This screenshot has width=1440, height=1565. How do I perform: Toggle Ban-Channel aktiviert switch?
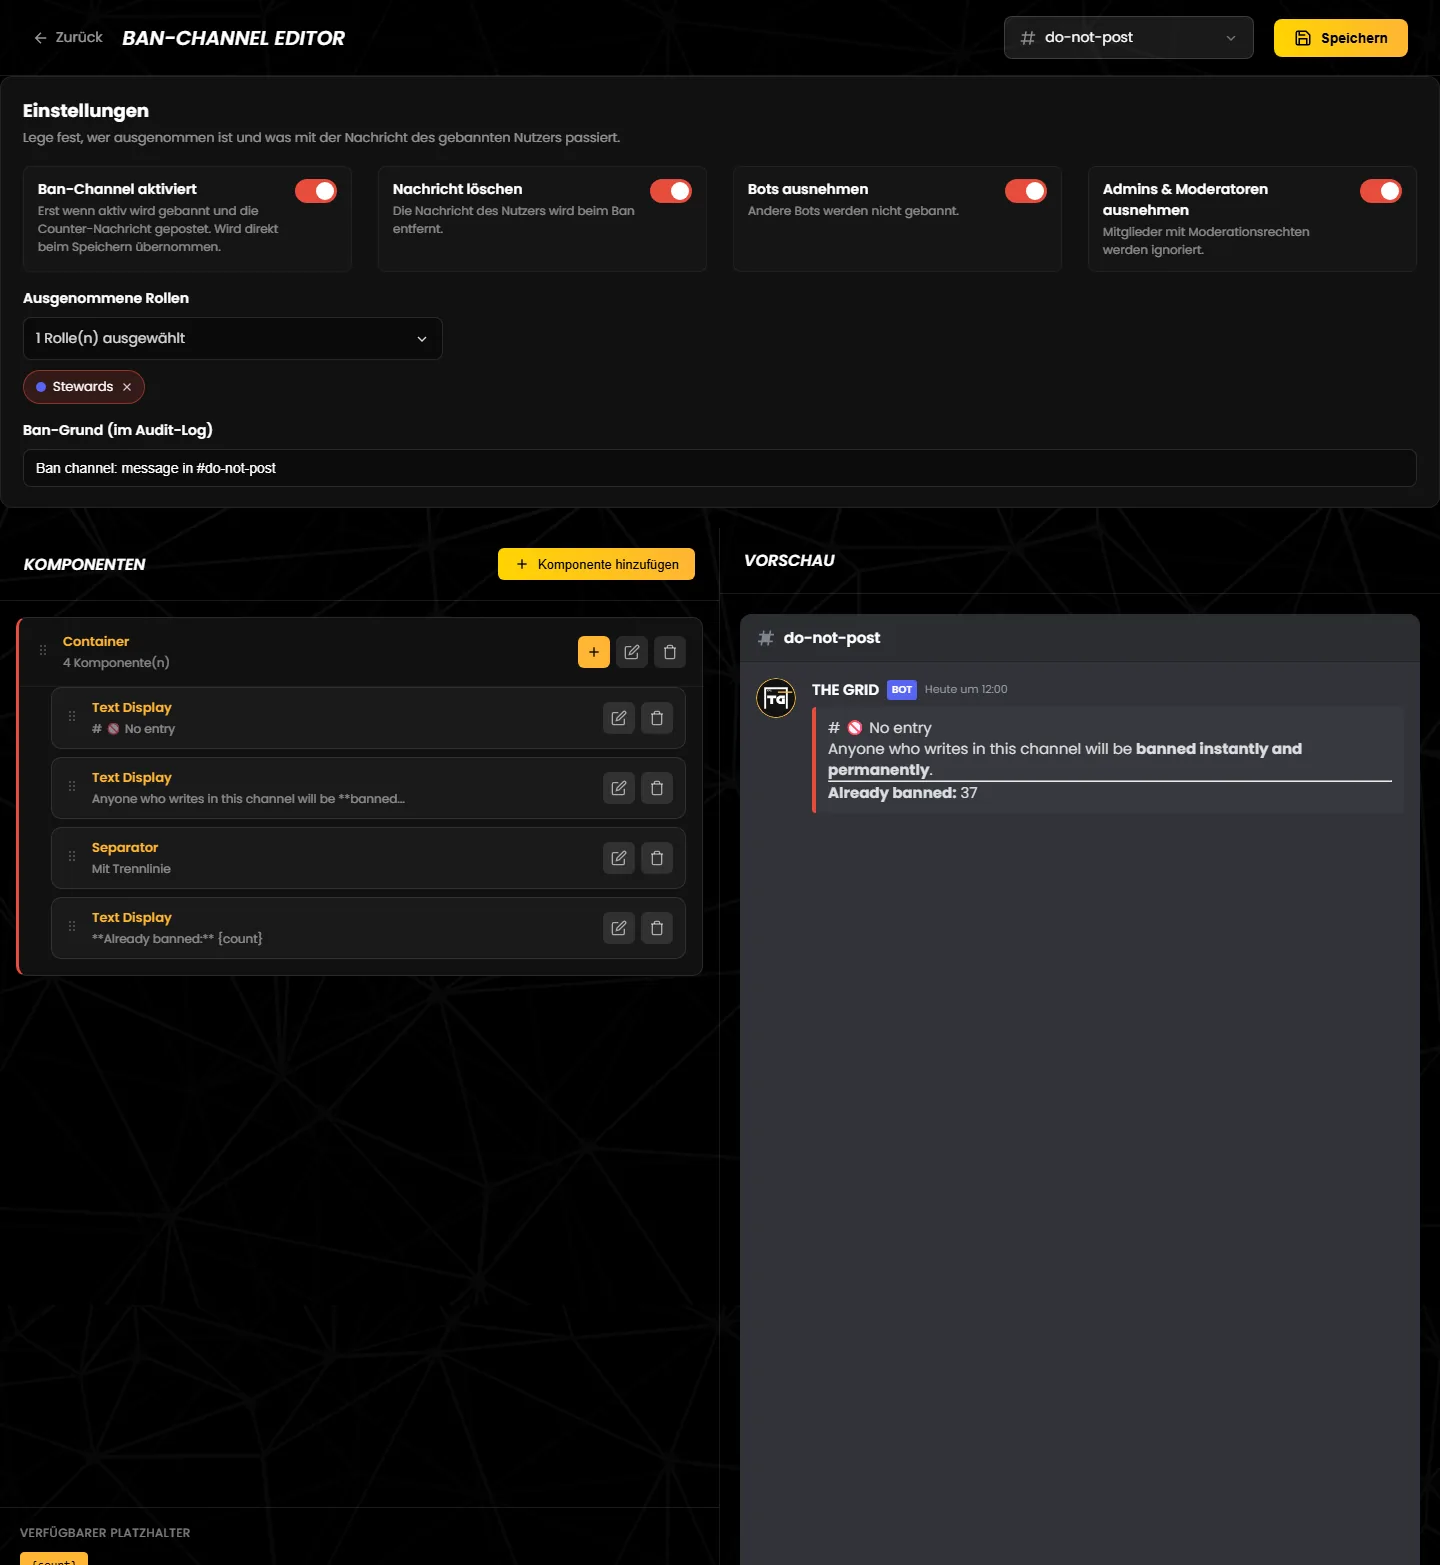(316, 191)
